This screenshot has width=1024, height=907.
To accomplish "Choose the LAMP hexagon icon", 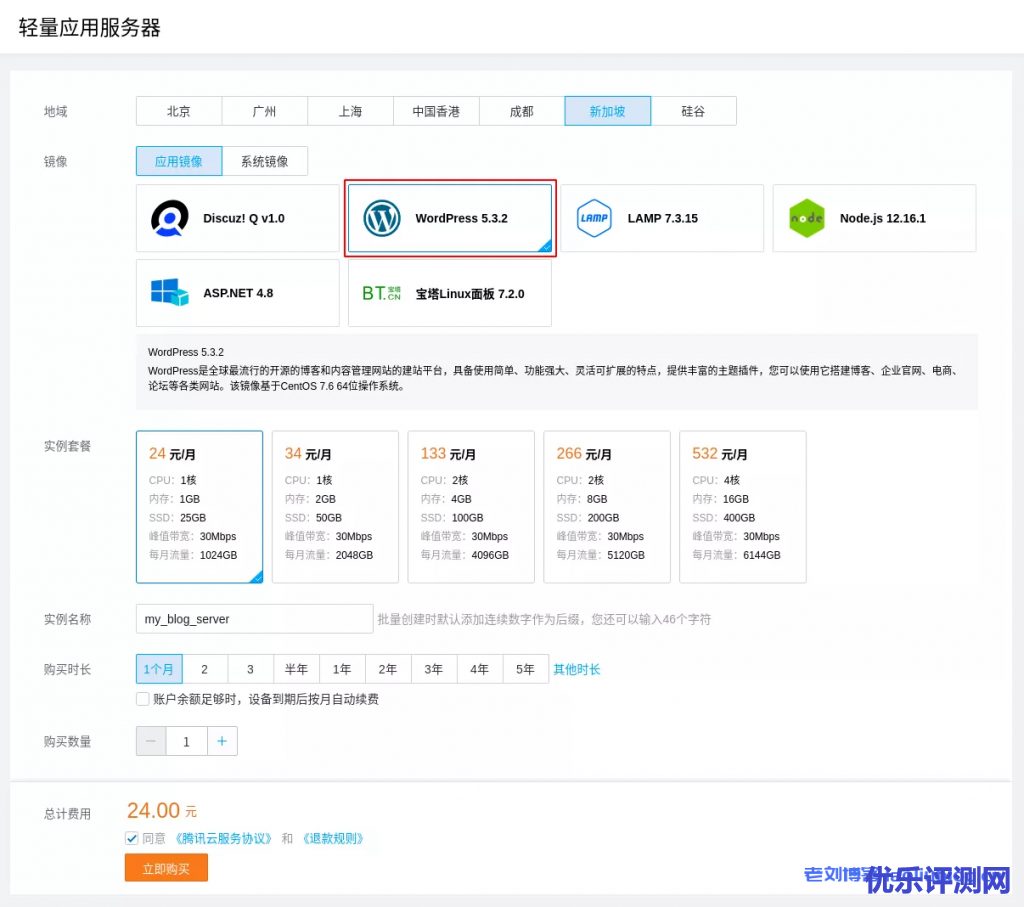I will point(594,218).
